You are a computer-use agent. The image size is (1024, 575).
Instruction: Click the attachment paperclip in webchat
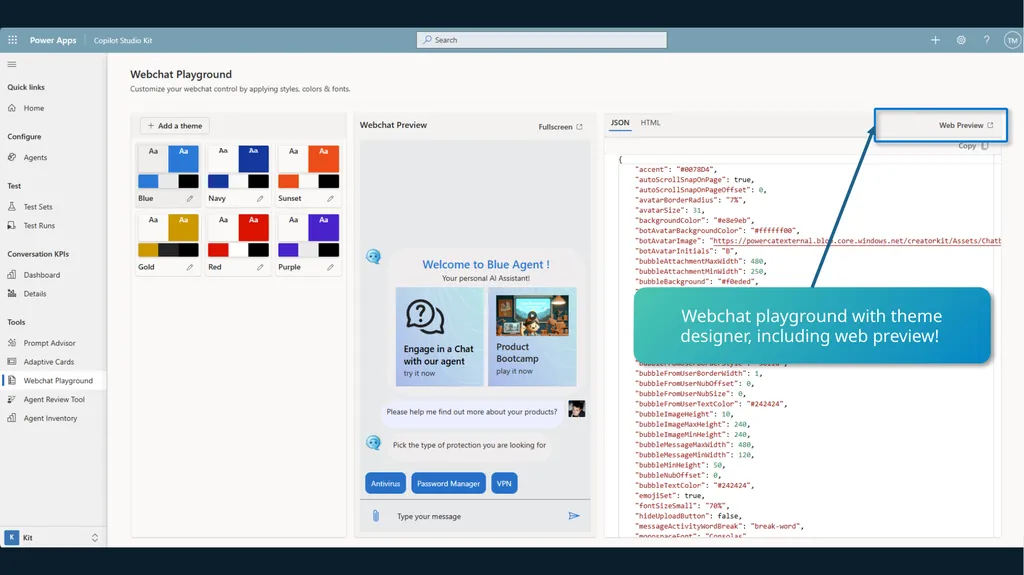tap(376, 516)
